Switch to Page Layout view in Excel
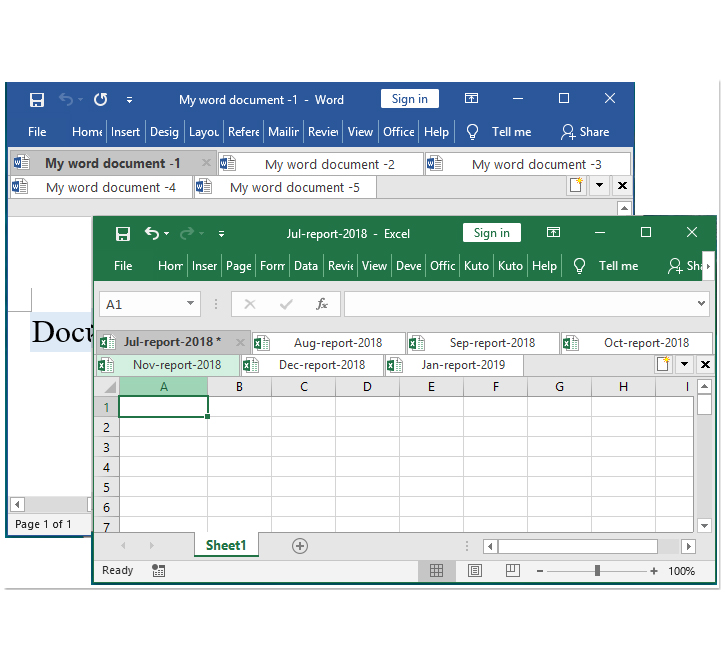725x670 pixels. 475,571
